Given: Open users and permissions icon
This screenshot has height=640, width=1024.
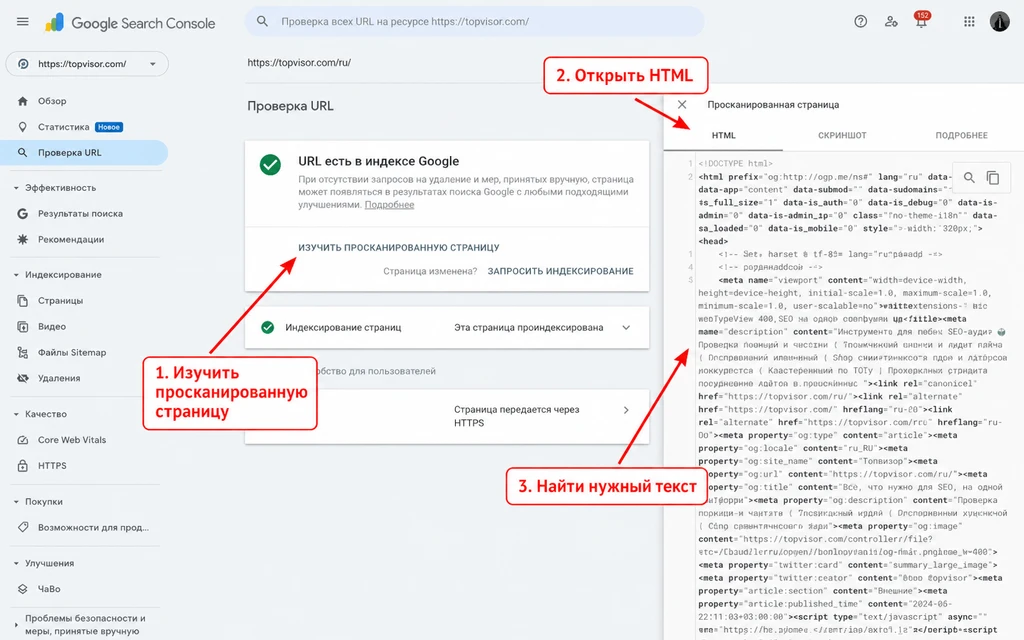Looking at the screenshot, I should coord(891,22).
